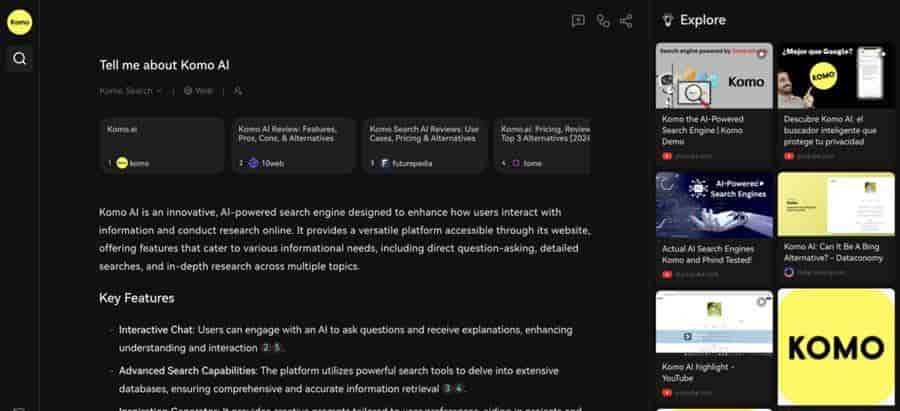
Task: Open 'Komo the AI-Powered Search Engine' video thumbnail
Action: pyautogui.click(x=714, y=76)
